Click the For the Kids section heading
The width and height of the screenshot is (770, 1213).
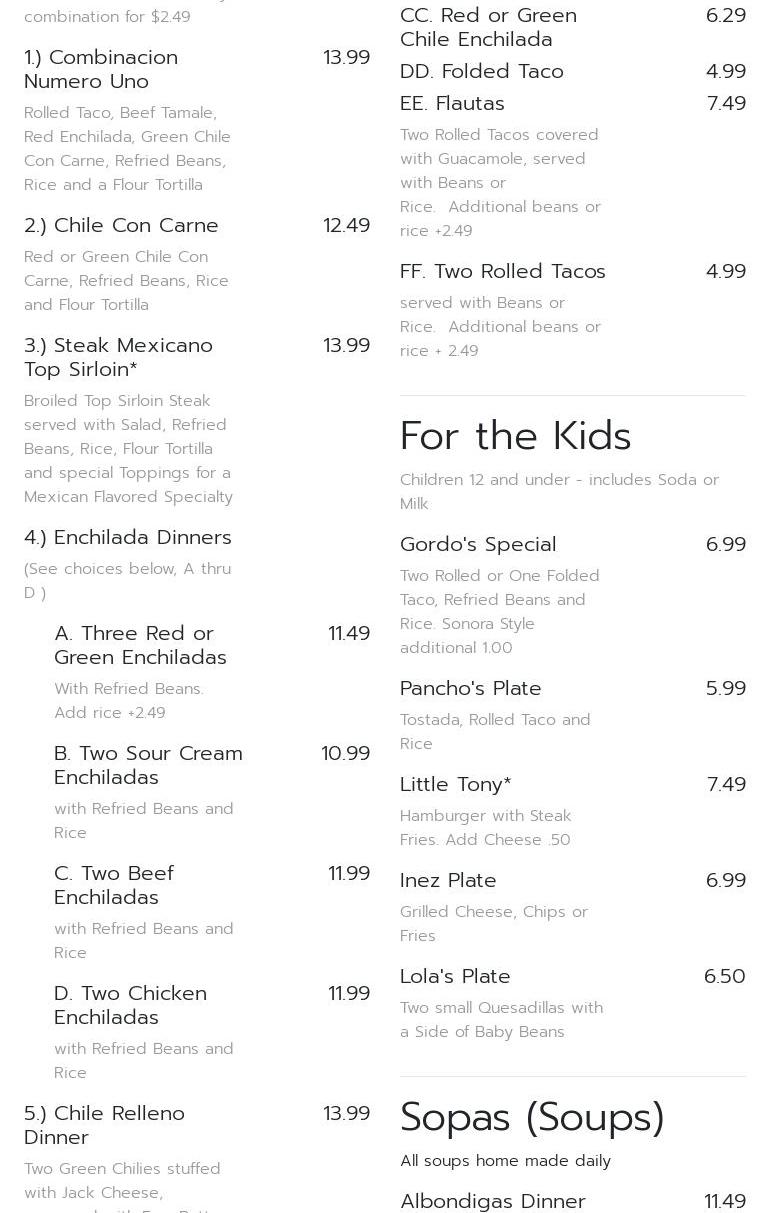[x=515, y=436]
